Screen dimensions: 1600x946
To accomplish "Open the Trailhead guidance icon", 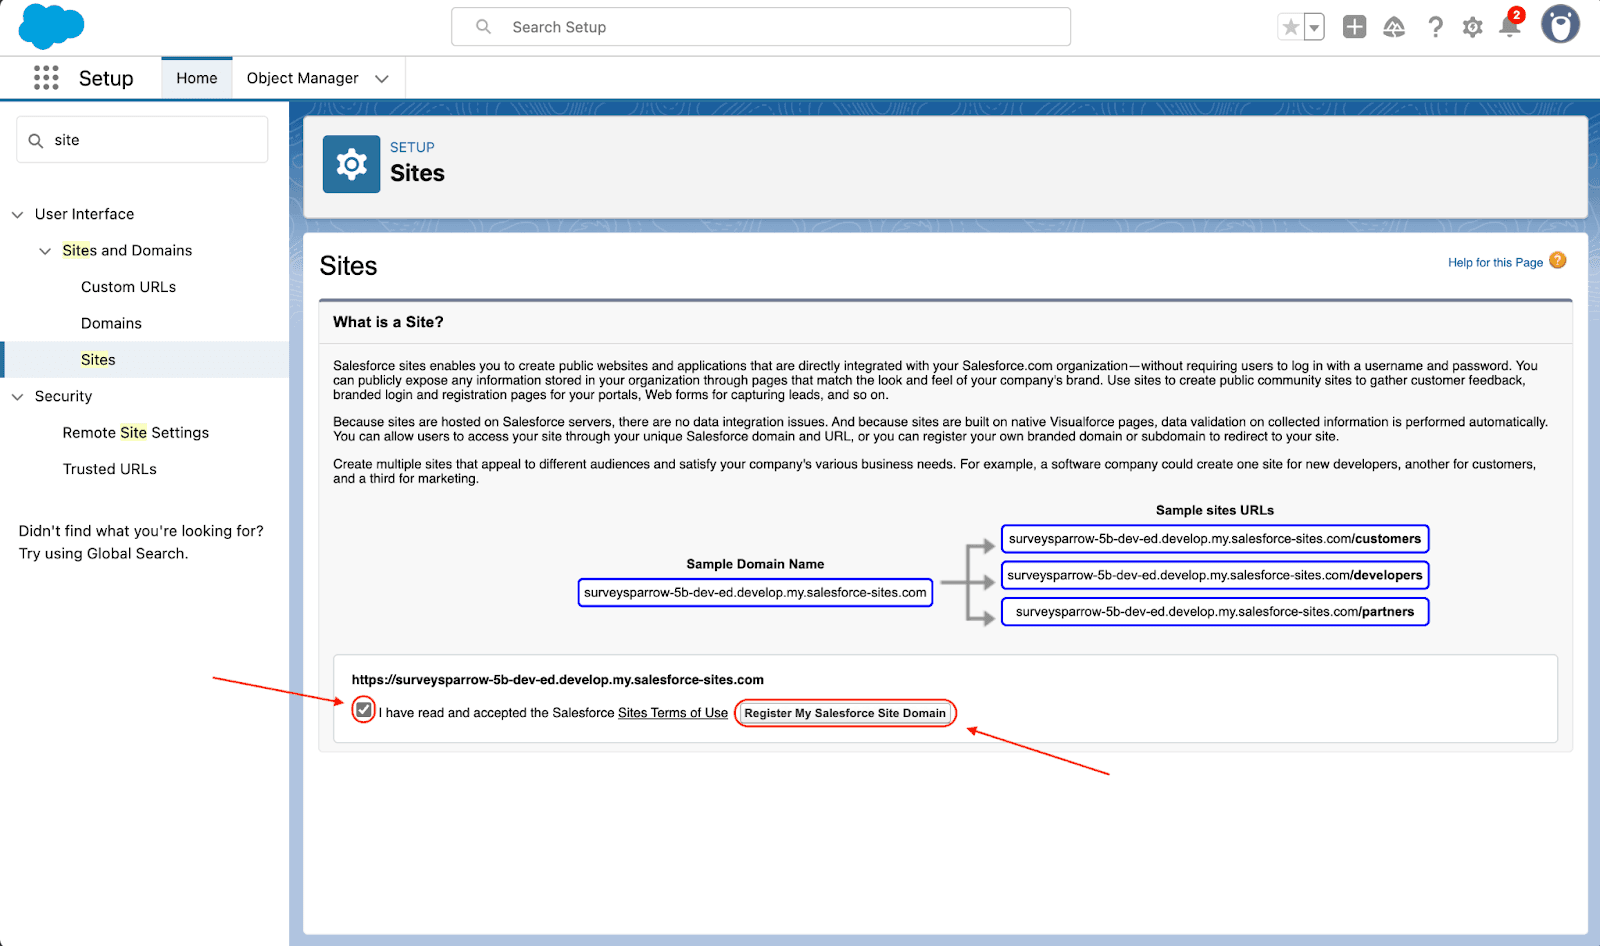I will point(1394,27).
